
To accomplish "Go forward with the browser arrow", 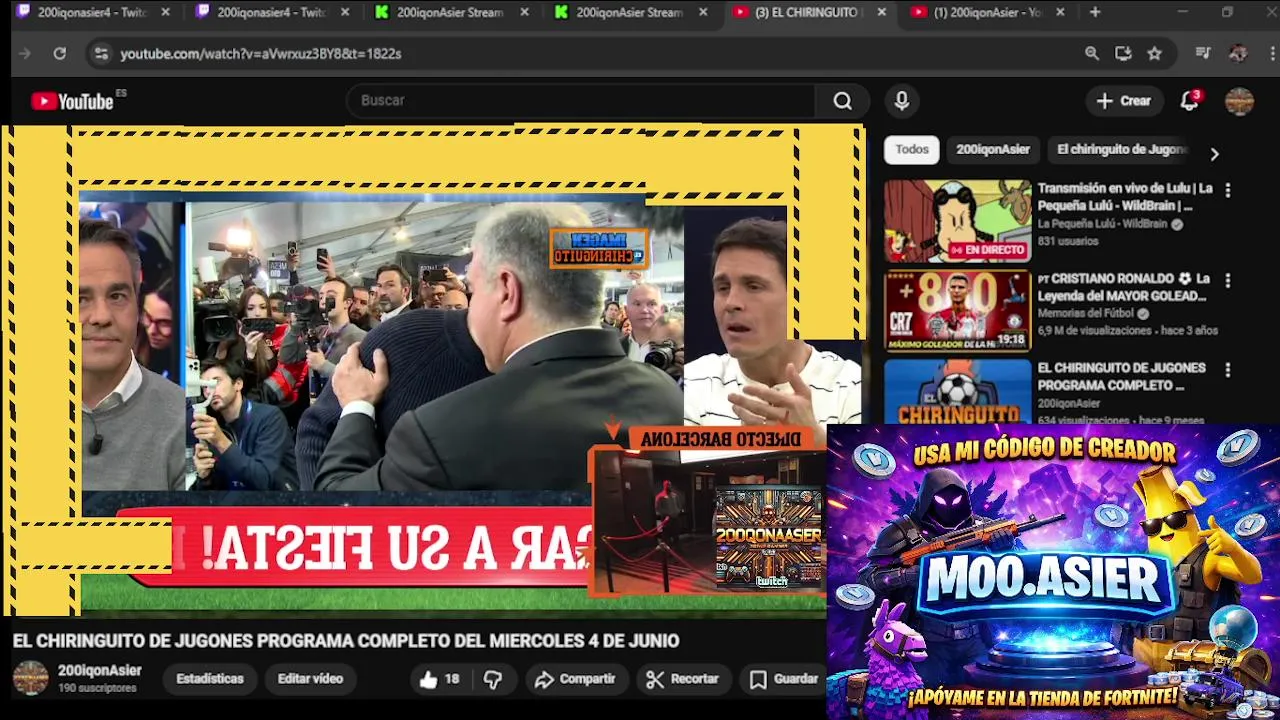I will (25, 54).
